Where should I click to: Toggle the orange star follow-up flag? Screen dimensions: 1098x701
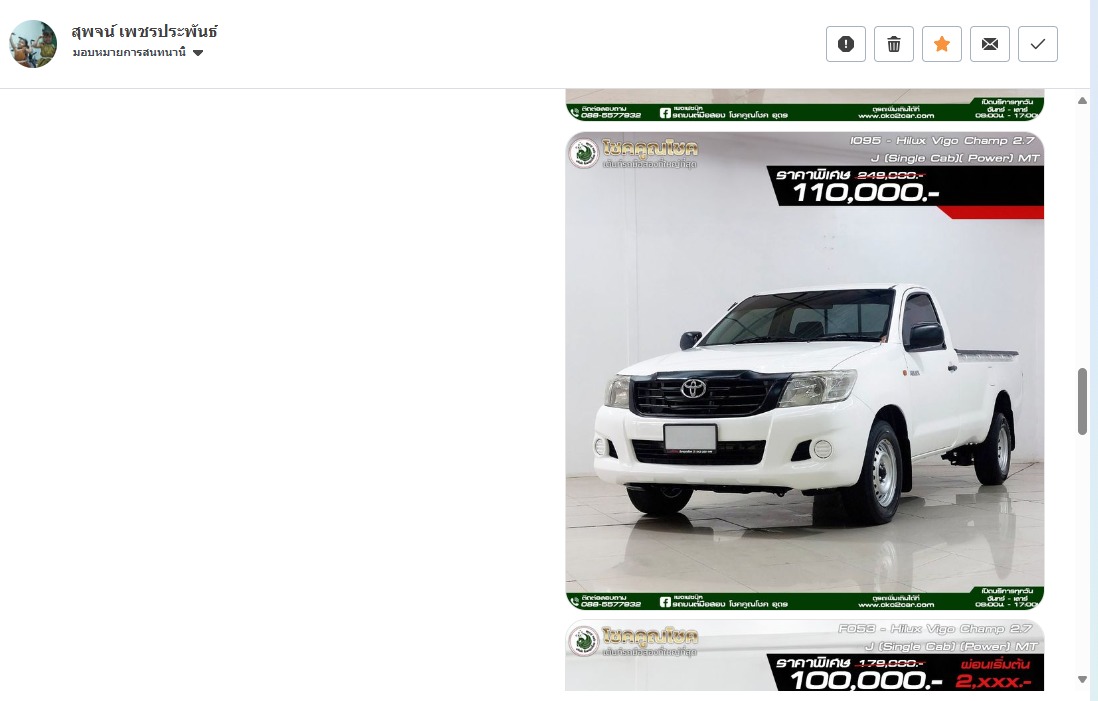(x=942, y=44)
